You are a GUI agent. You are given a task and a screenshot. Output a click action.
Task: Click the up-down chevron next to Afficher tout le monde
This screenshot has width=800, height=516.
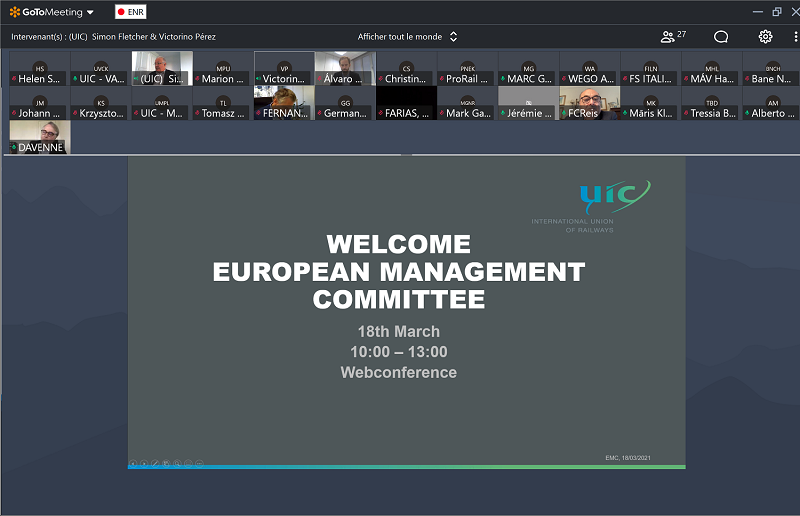pos(453,37)
